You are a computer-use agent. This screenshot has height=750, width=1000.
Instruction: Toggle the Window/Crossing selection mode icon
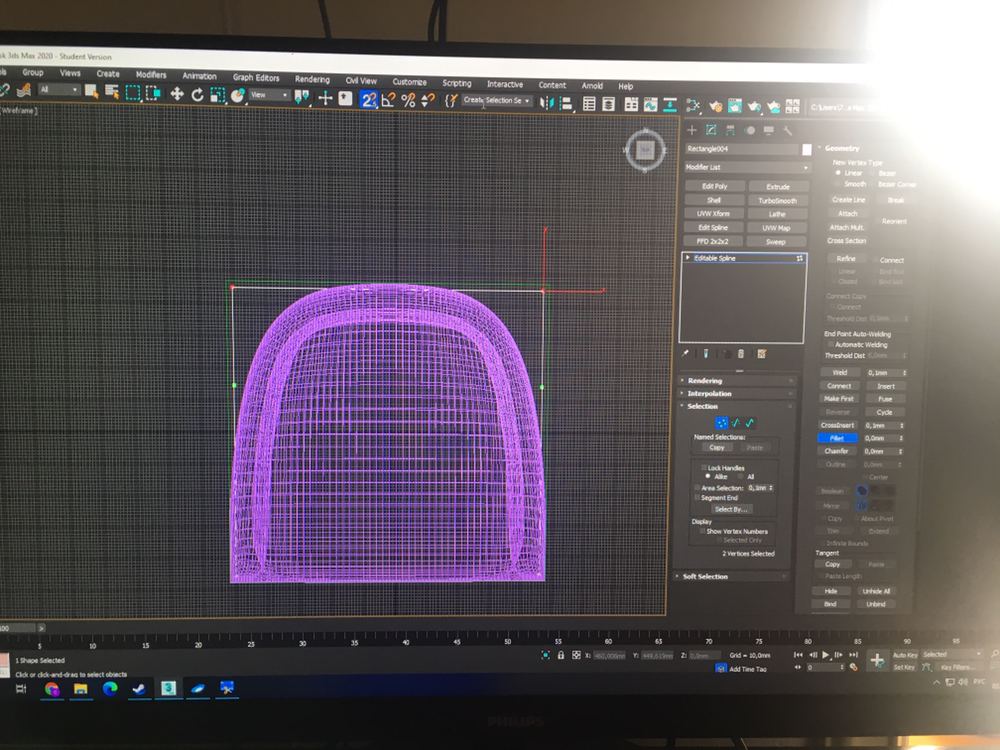pos(153,94)
